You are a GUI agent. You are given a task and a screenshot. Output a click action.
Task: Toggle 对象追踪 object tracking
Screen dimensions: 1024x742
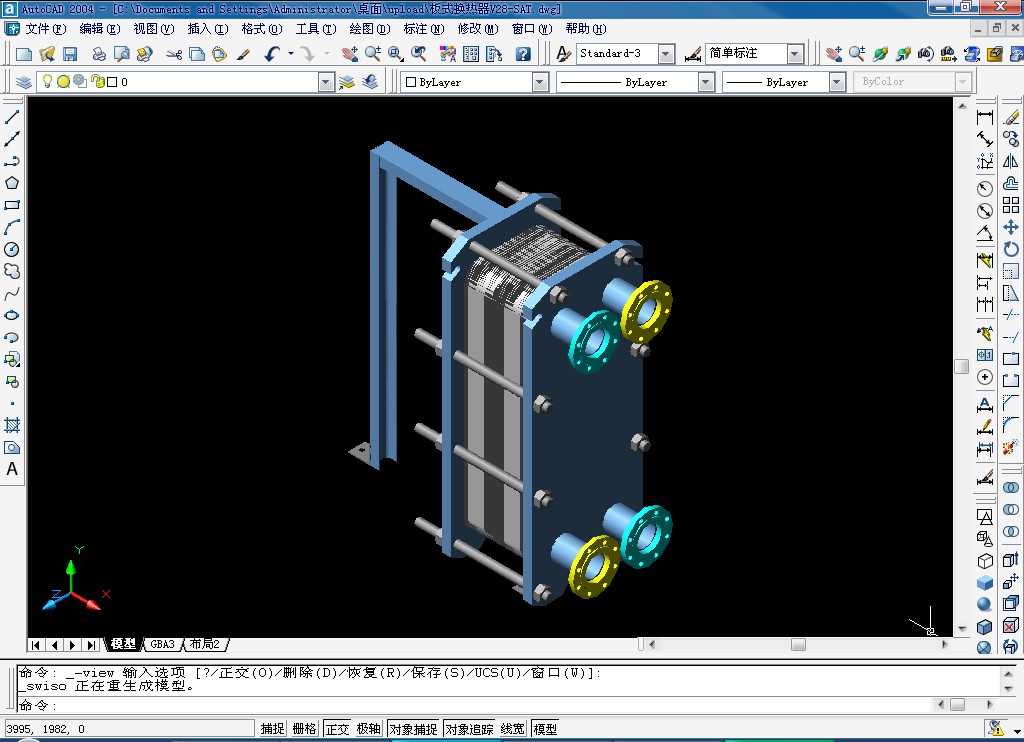coord(470,729)
